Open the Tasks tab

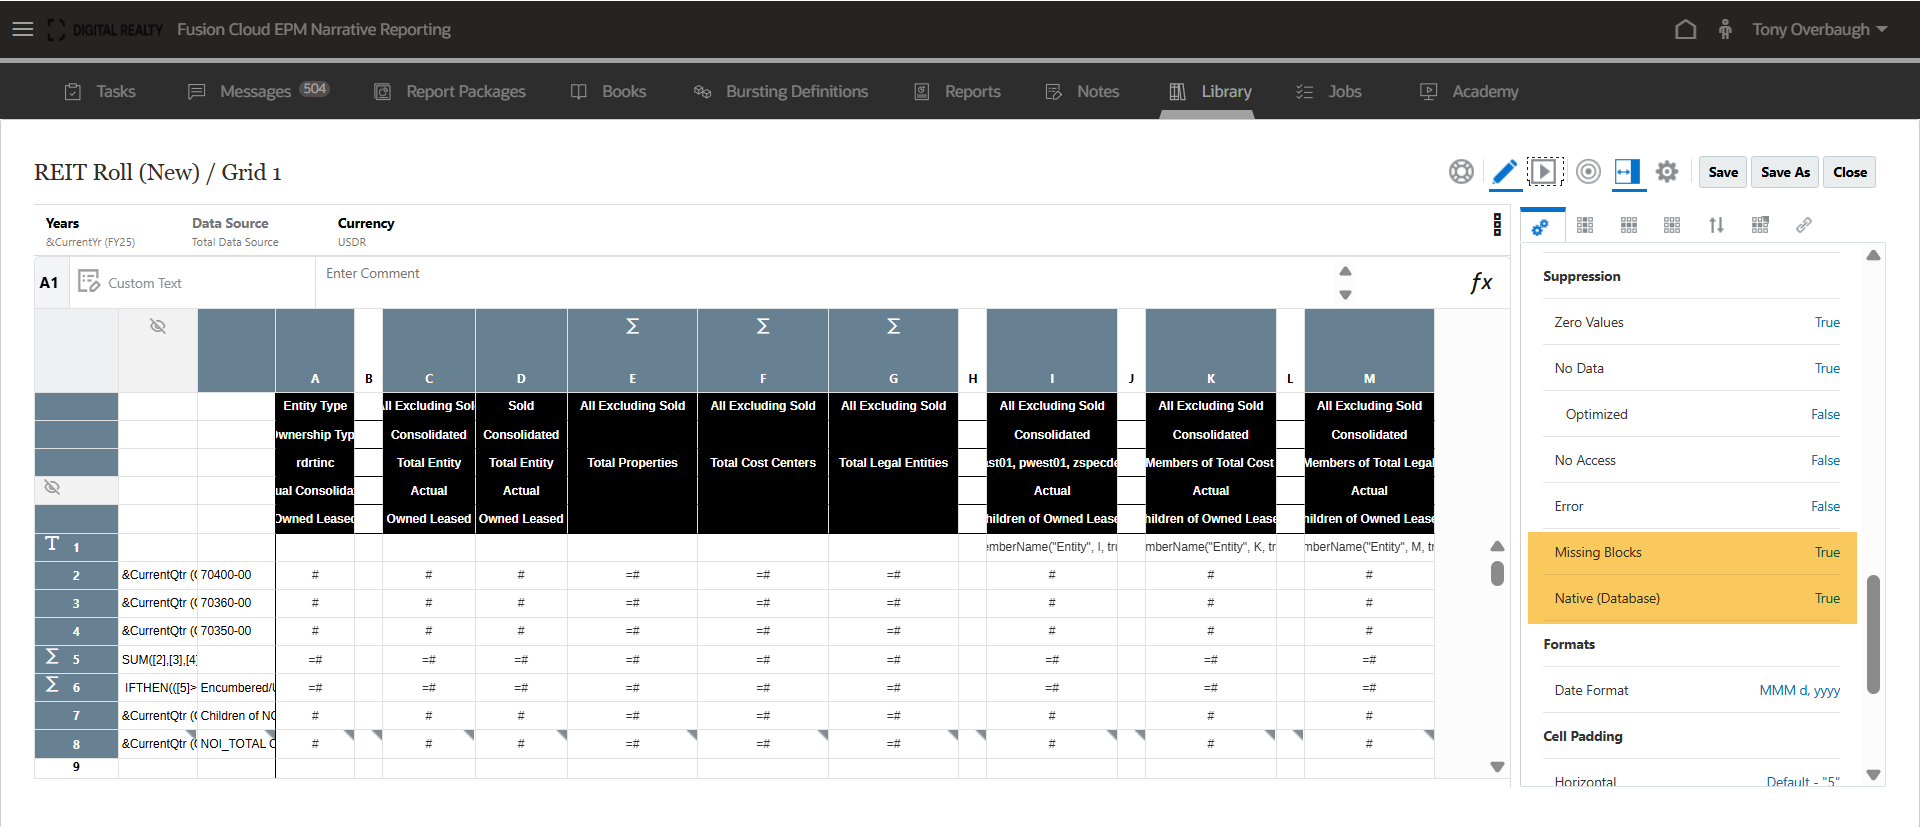[x=100, y=91]
